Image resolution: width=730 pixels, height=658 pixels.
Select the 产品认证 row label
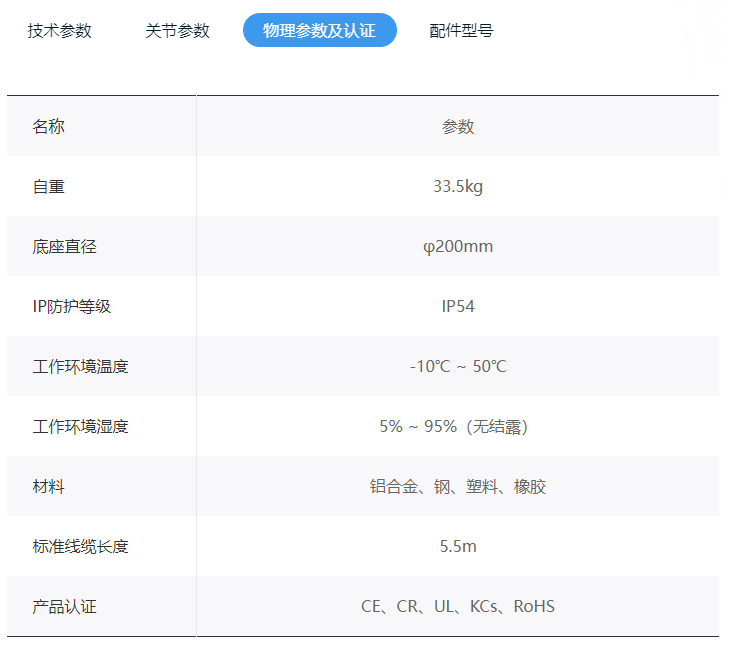tap(64, 607)
